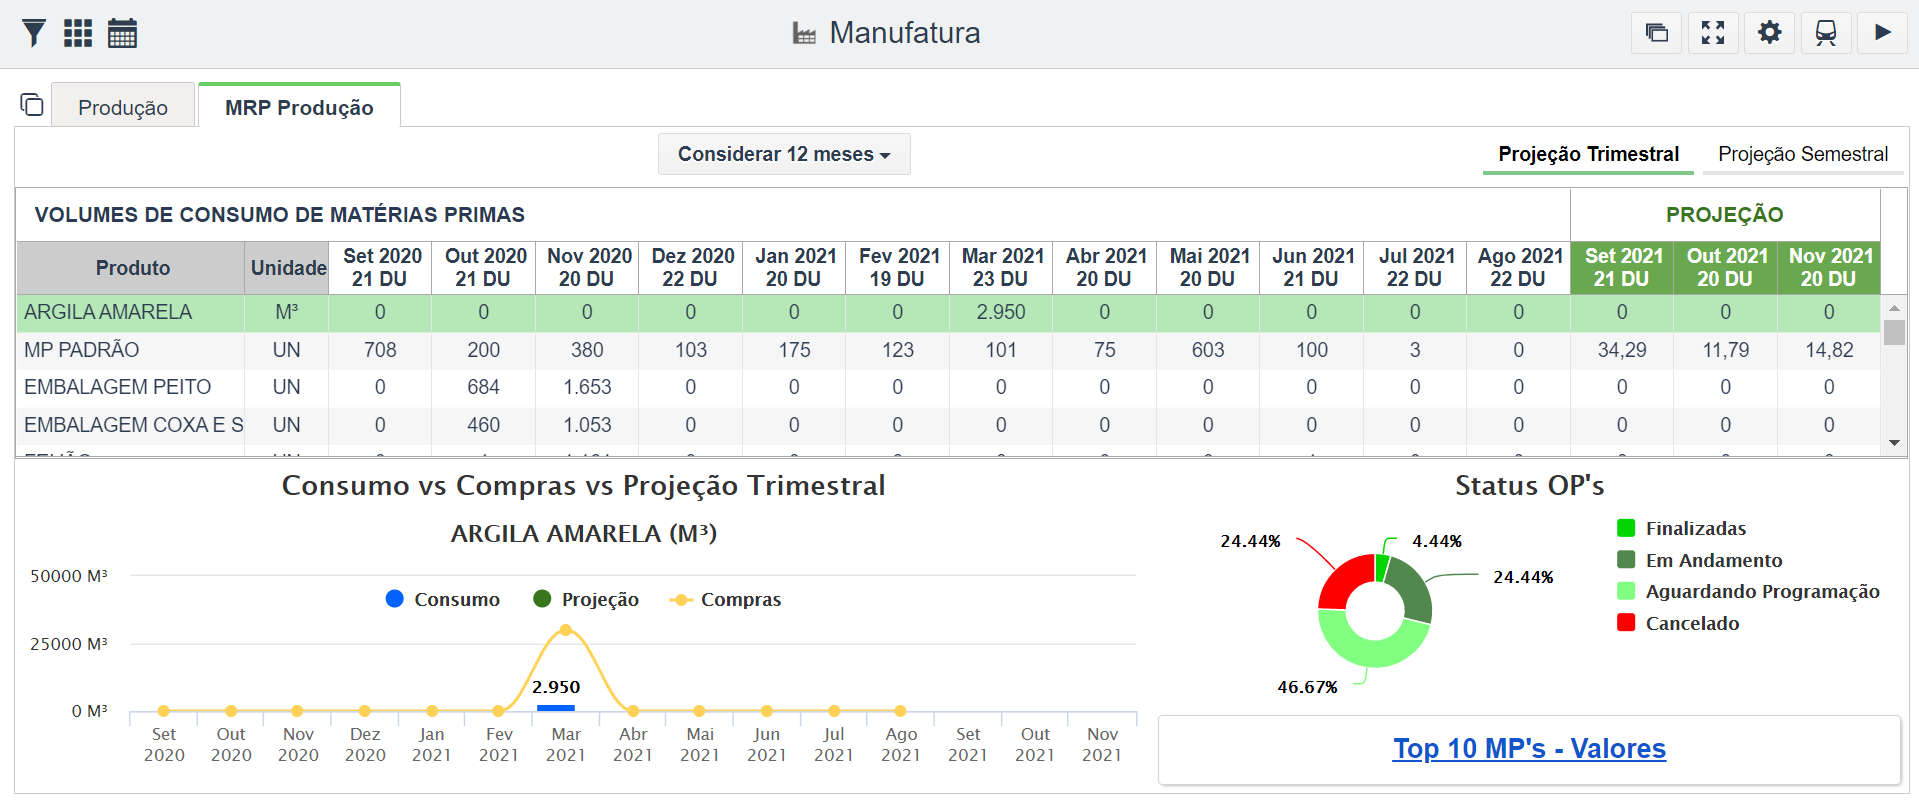Viewport: 1919px width, 800px height.
Task: Open the Top 10 MP's - Valores link
Action: [1529, 748]
